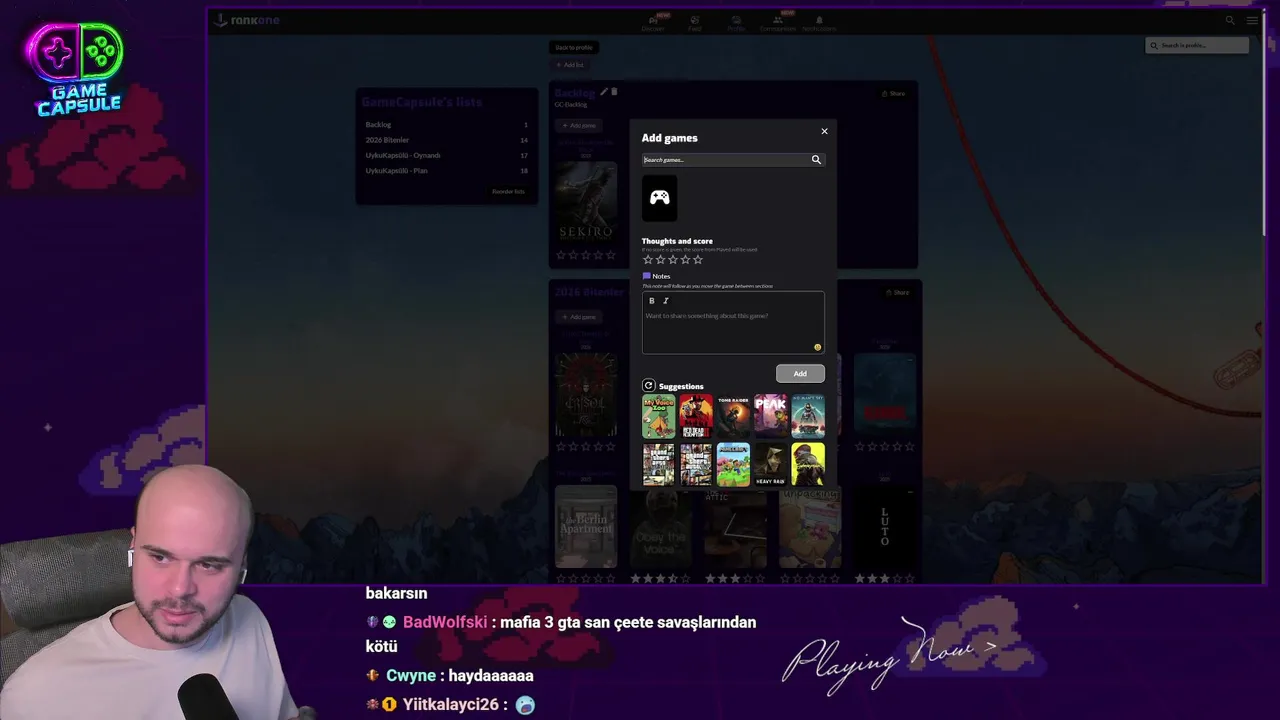
Task: Click Add game under Backlog
Action: 578,126
